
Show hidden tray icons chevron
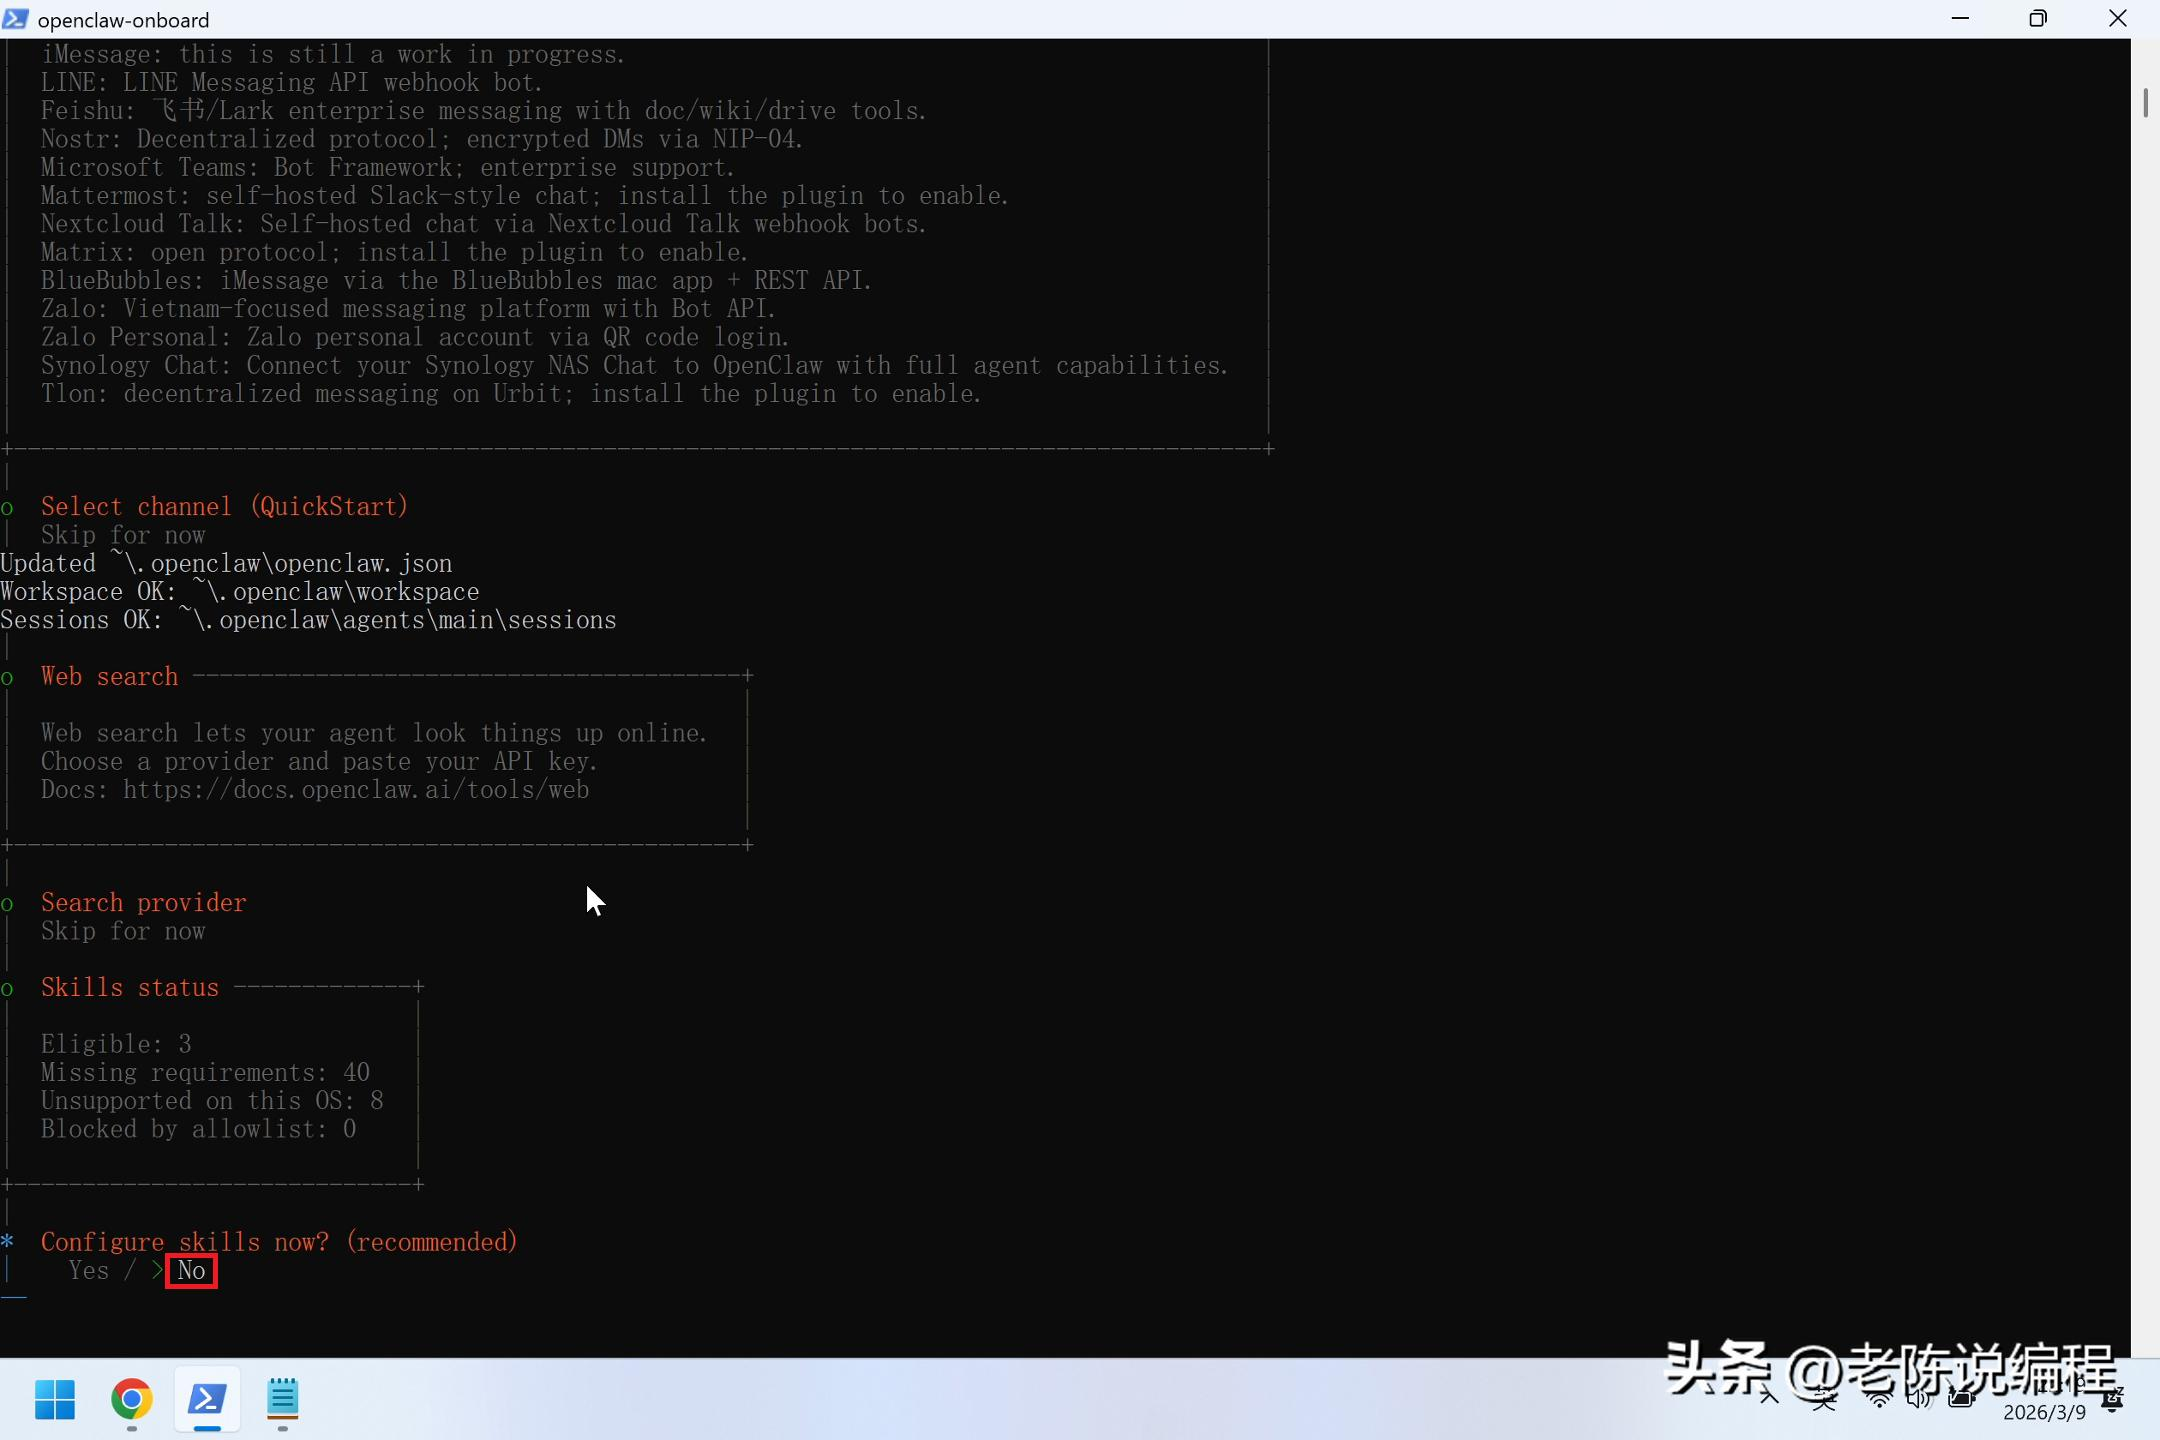pyautogui.click(x=1769, y=1398)
